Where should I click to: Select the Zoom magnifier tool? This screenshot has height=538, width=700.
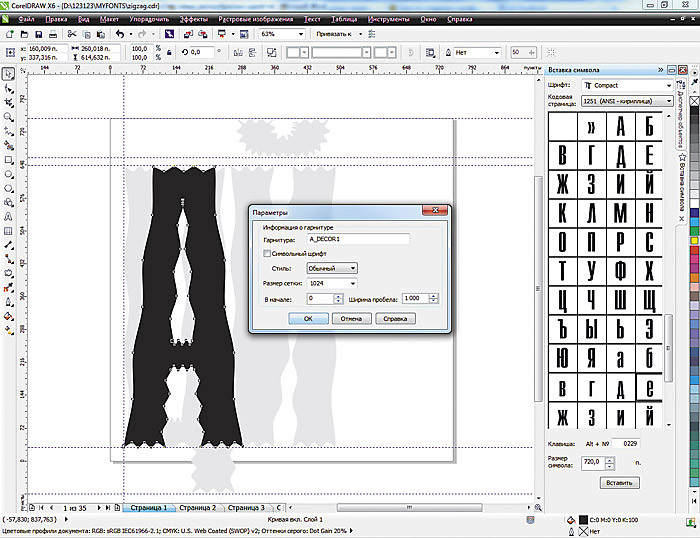tap(8, 116)
